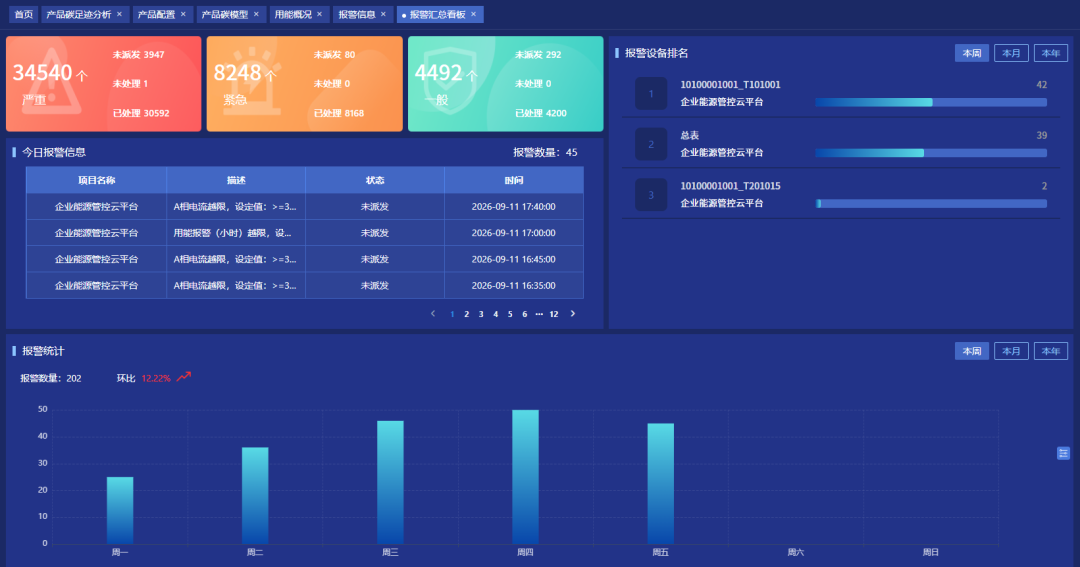This screenshot has height=567, width=1080.
Task: Click 未派发 80 on the 紧急 card
Action: tap(334, 54)
